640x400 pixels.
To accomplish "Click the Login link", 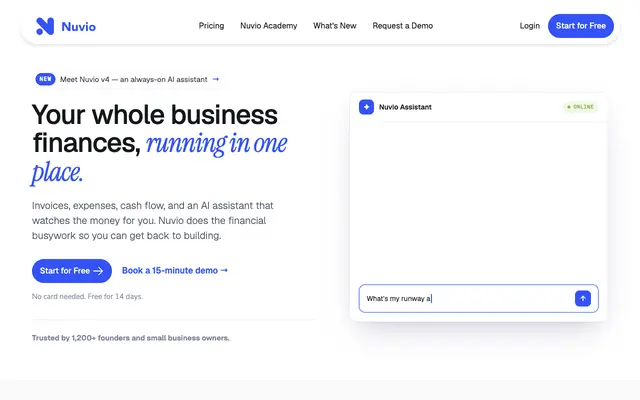I will coord(529,26).
